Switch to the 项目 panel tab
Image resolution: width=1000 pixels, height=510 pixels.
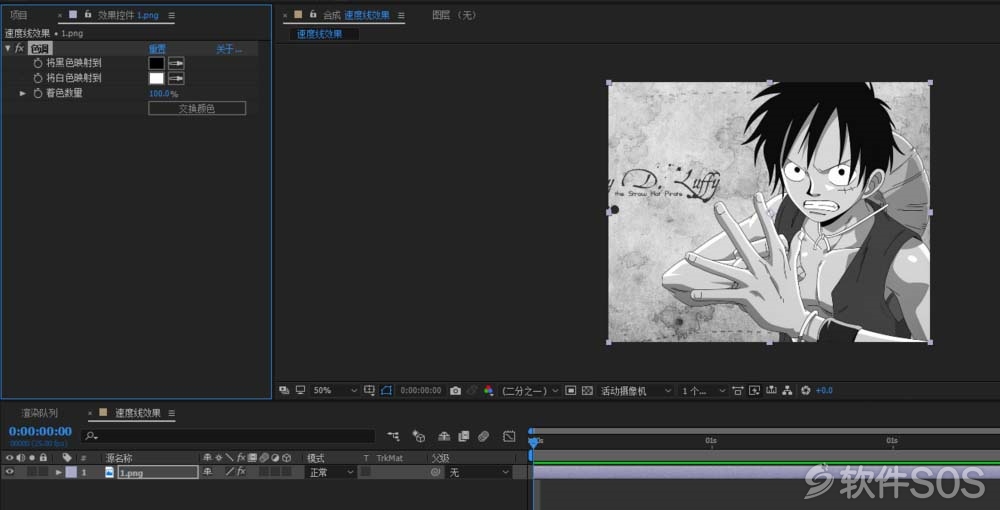coord(19,15)
